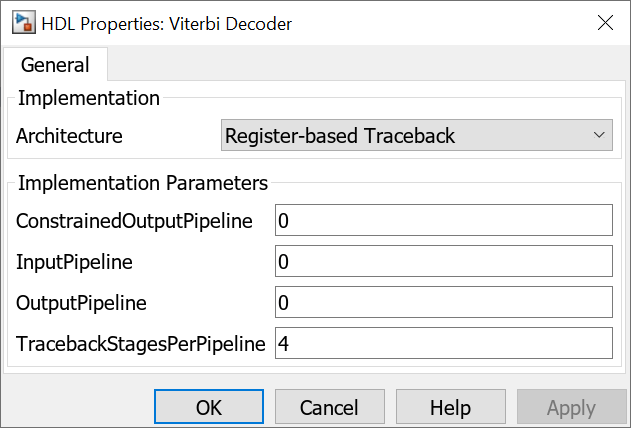This screenshot has height=428, width=631.
Task: Confirm settings with the OK button
Action: (x=209, y=407)
